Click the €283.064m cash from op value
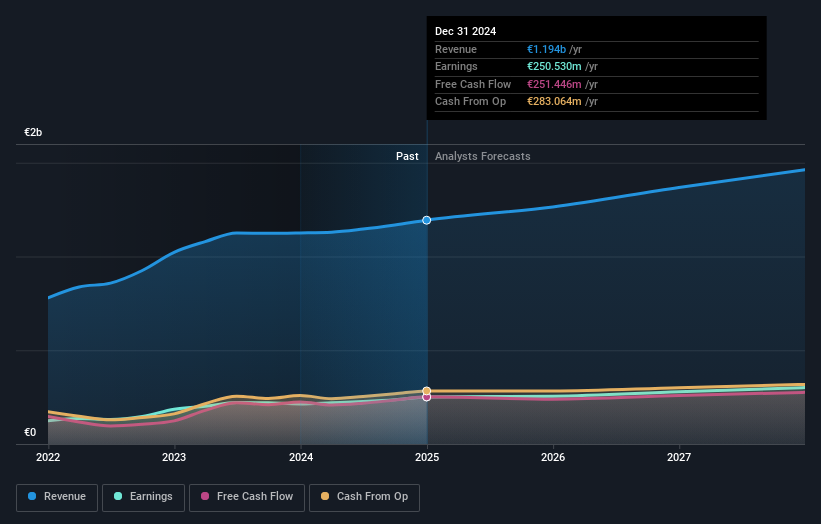This screenshot has height=524, width=821. 554,102
